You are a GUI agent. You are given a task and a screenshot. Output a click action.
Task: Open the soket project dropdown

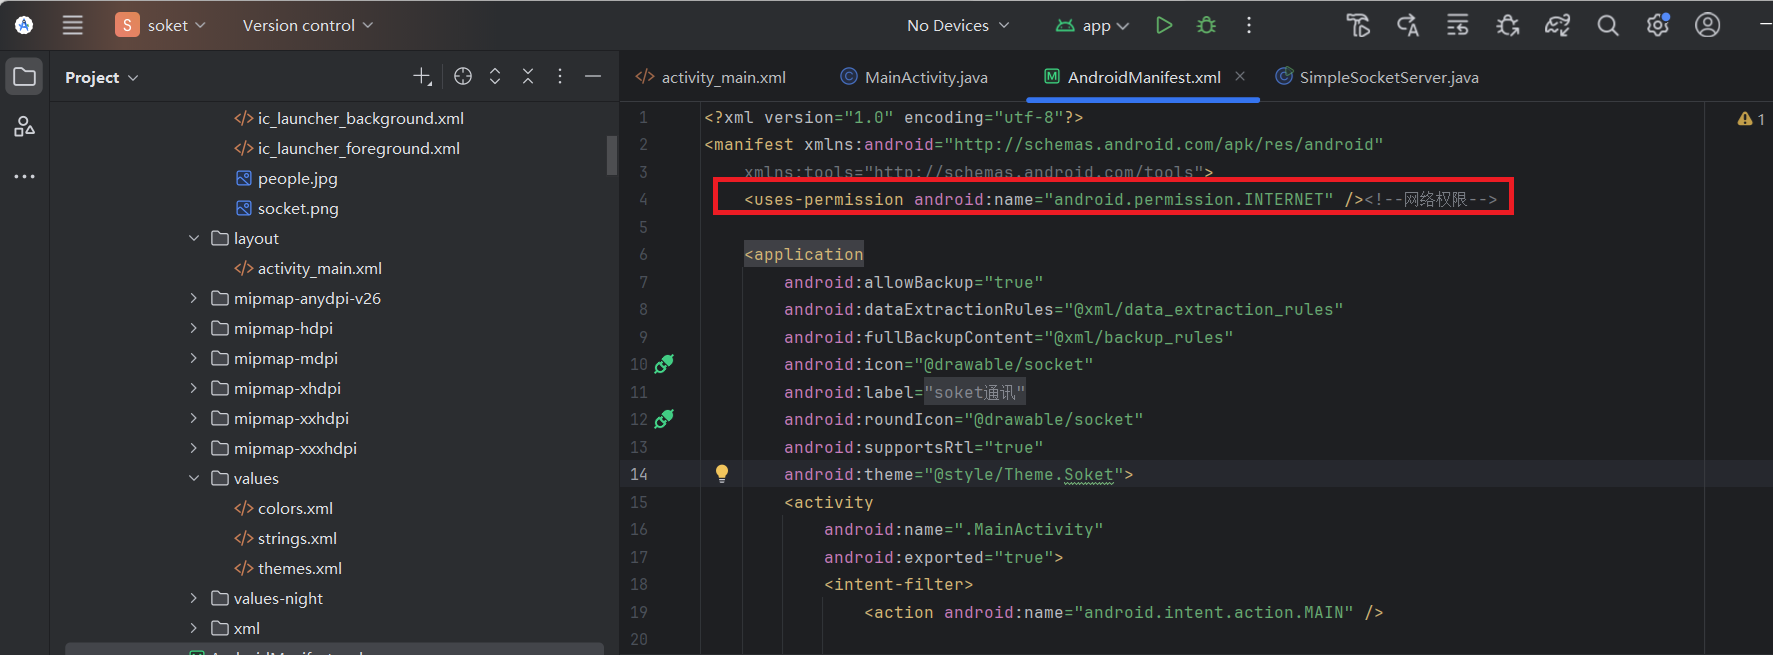[161, 25]
